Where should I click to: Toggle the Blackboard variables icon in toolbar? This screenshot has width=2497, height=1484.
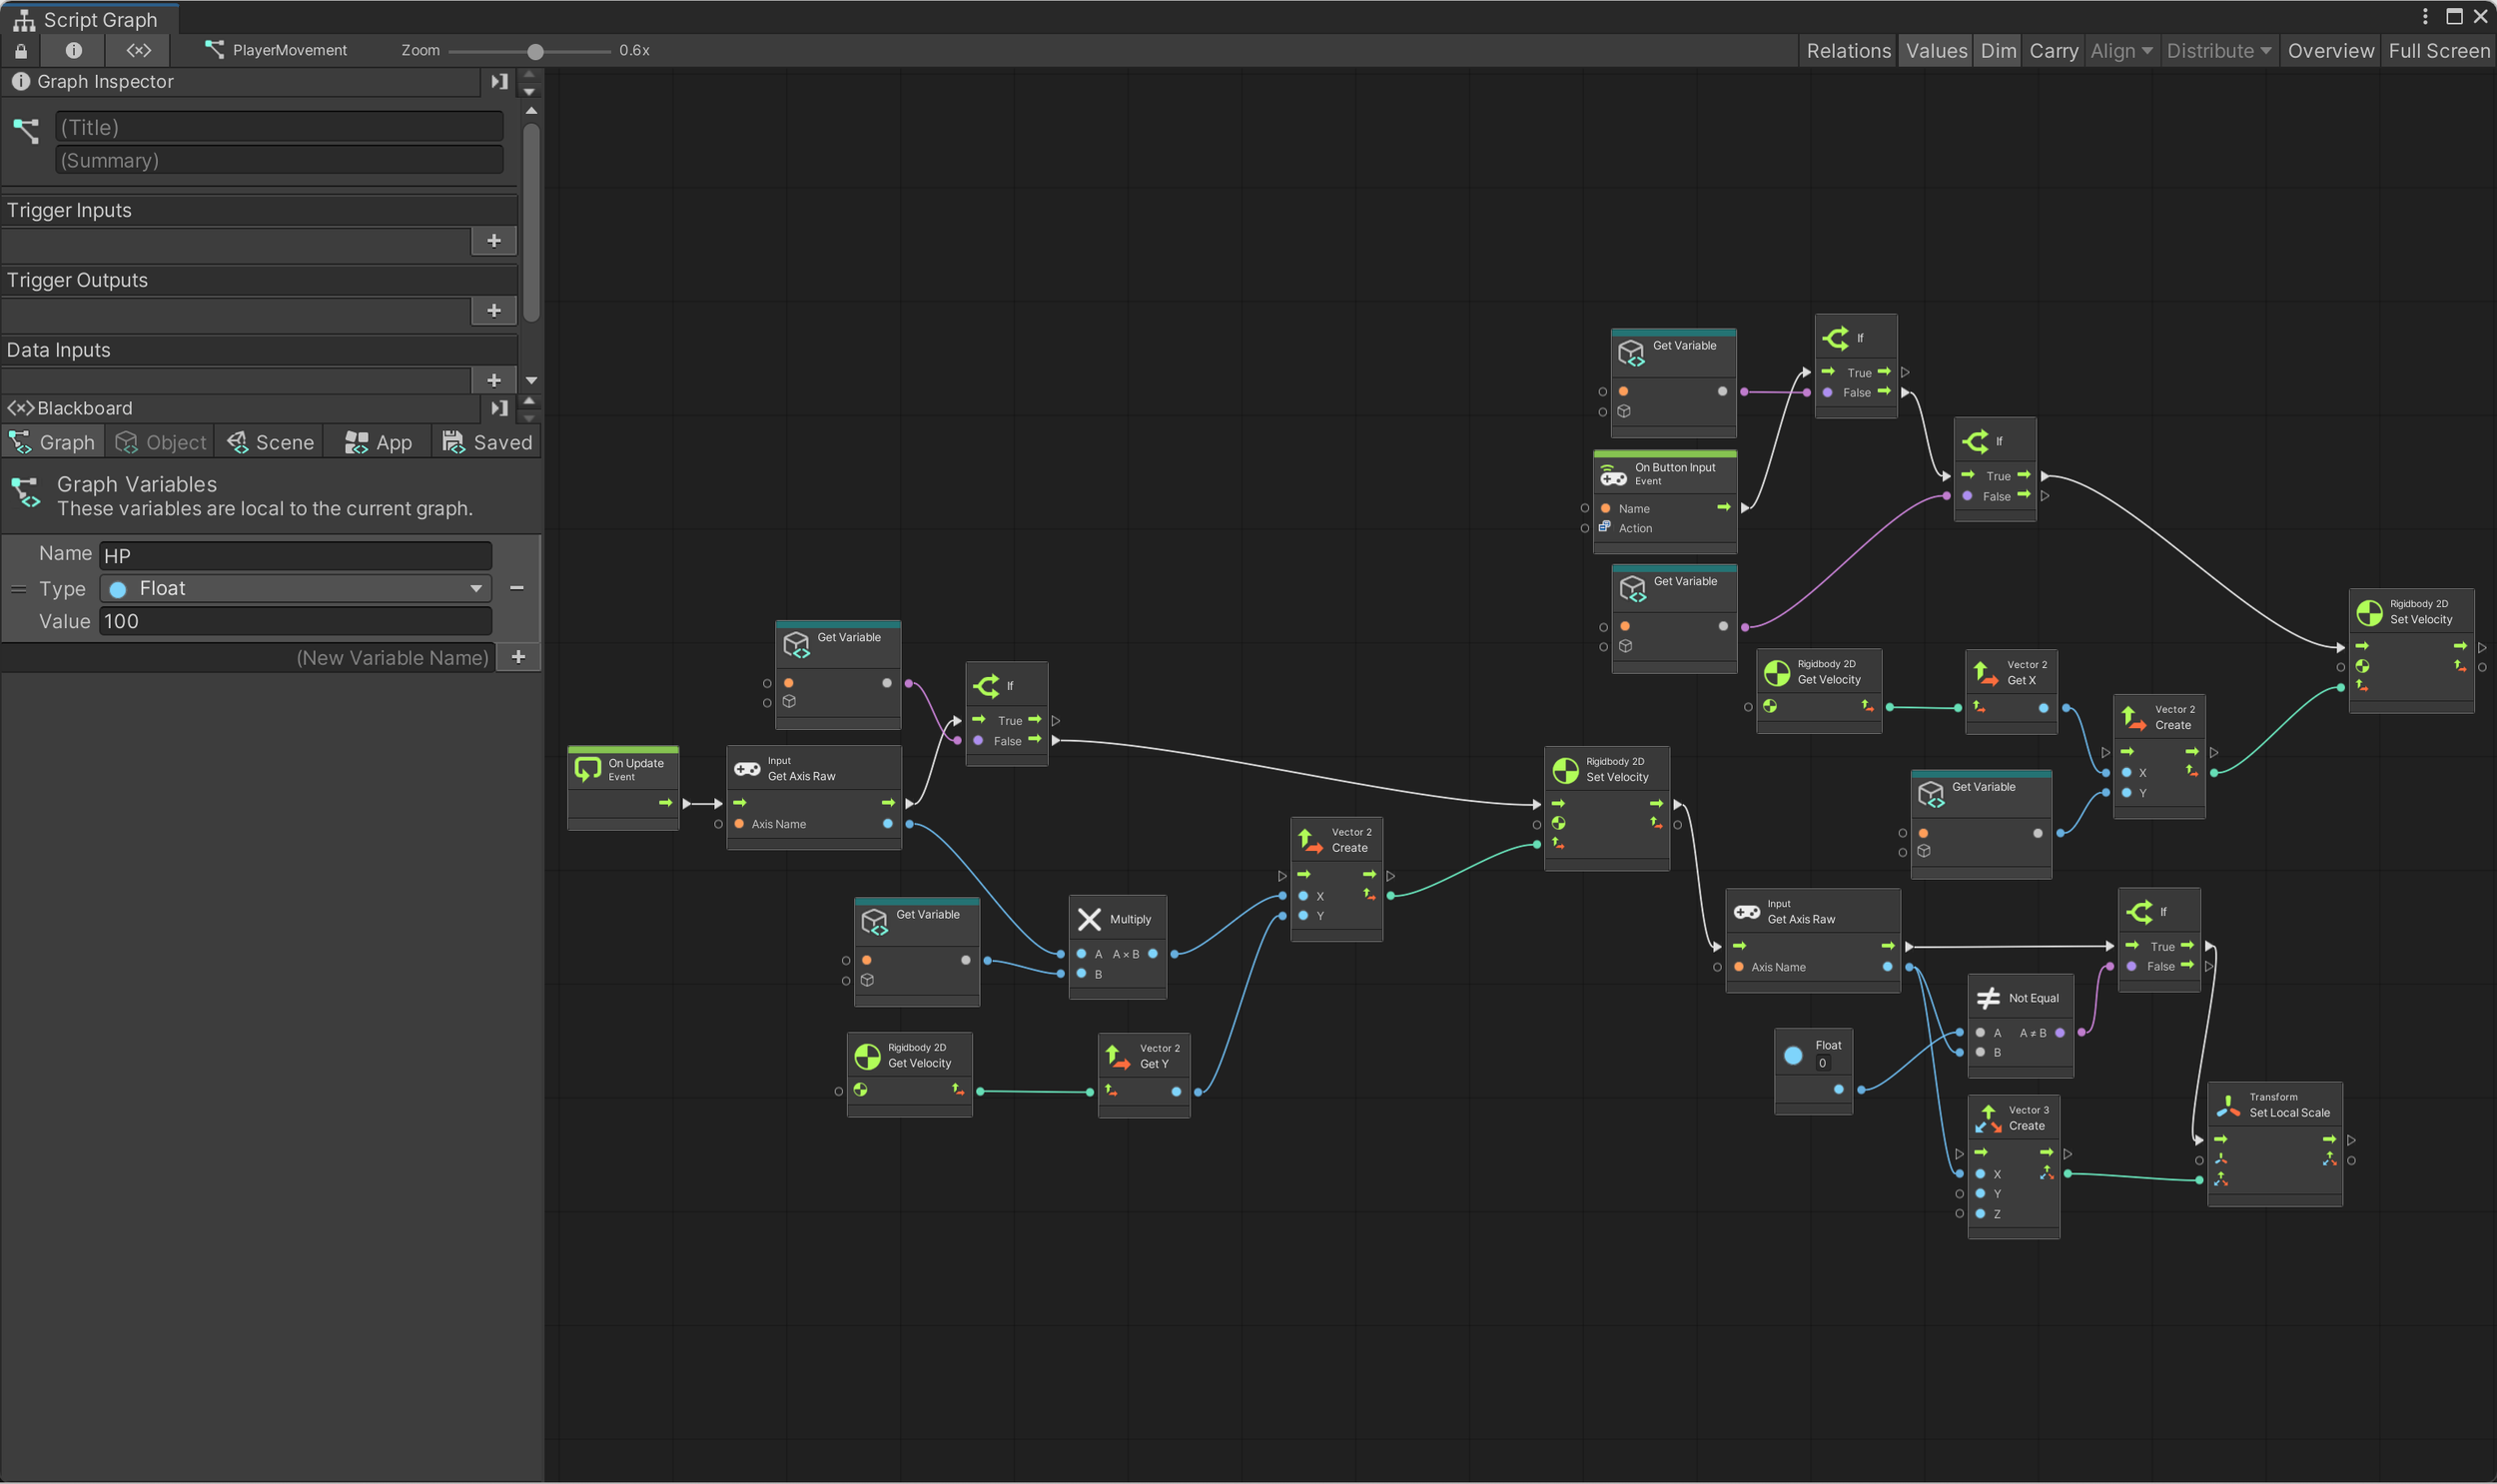139,50
